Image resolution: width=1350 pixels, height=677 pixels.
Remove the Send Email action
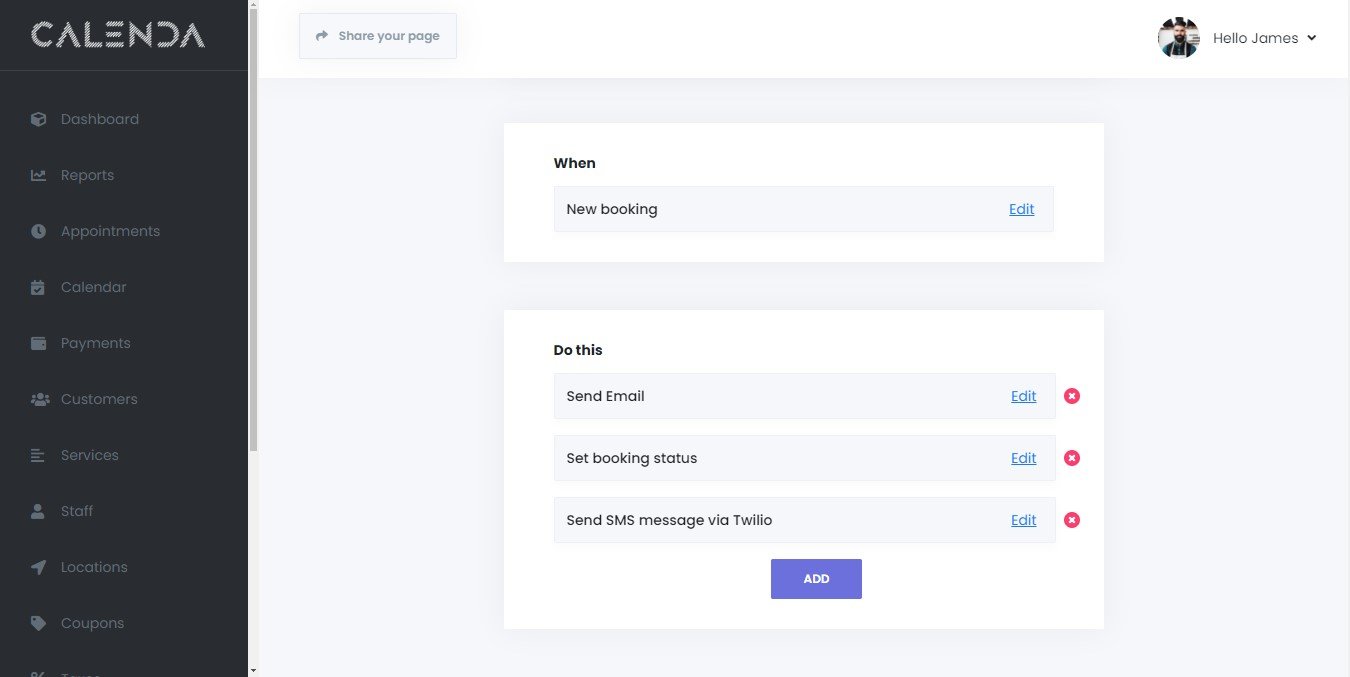1072,396
